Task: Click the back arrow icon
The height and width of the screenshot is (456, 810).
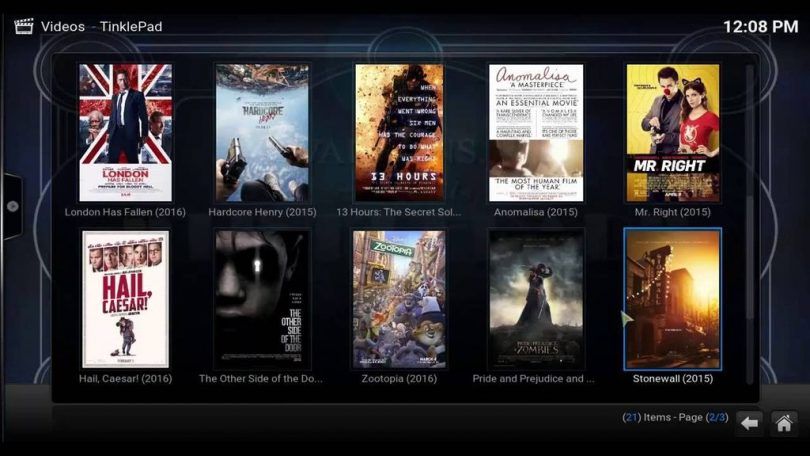Action: tap(749, 423)
